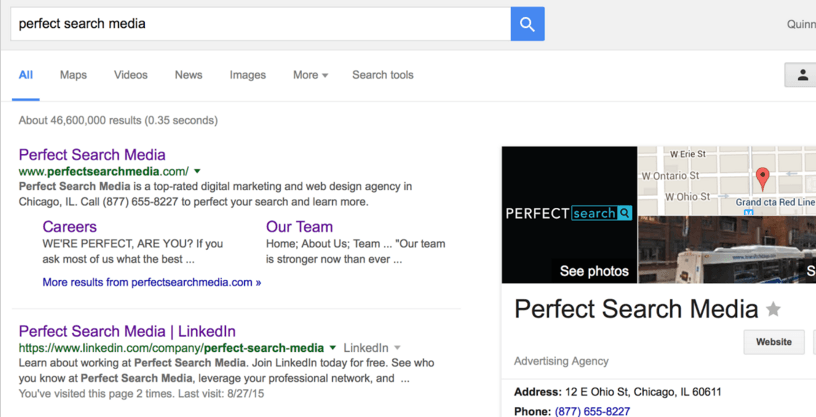Open the Our Team sitelink

tap(299, 227)
